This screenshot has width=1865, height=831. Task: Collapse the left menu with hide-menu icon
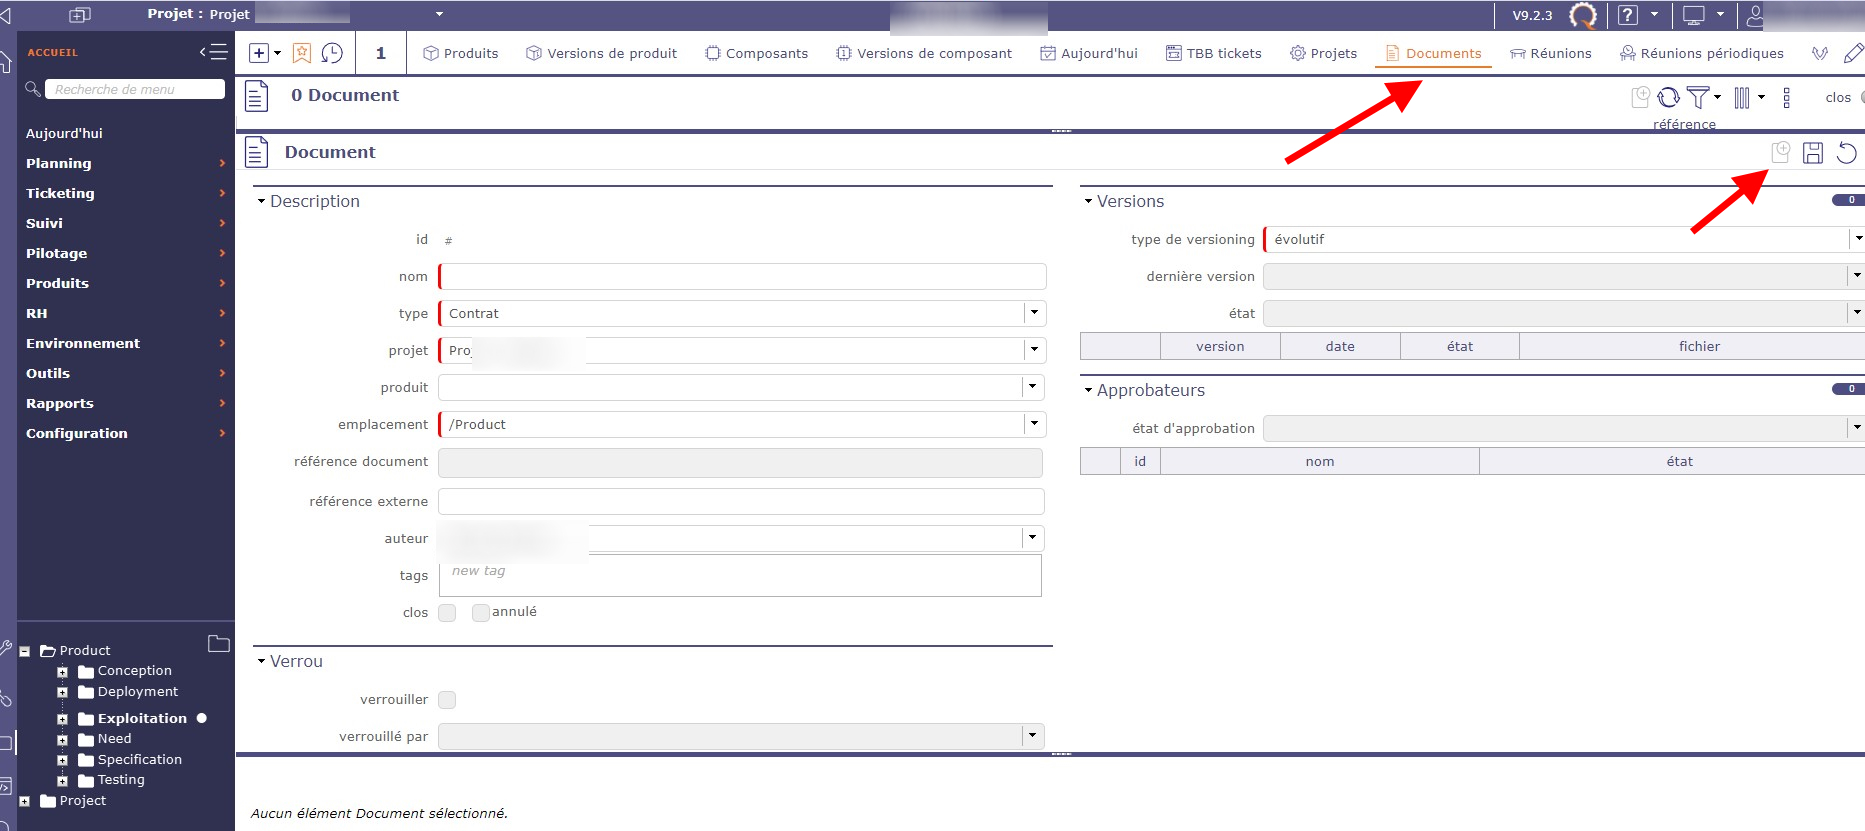click(x=213, y=52)
